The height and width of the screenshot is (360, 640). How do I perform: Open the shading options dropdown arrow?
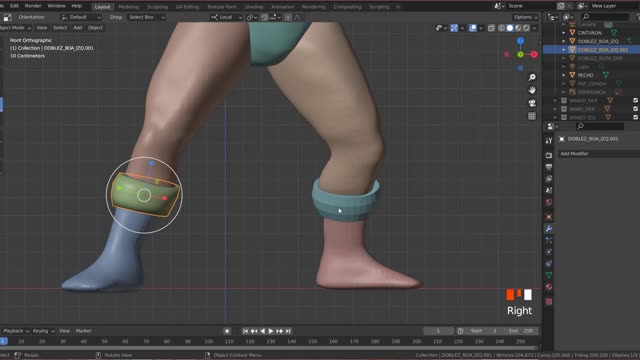[534, 28]
